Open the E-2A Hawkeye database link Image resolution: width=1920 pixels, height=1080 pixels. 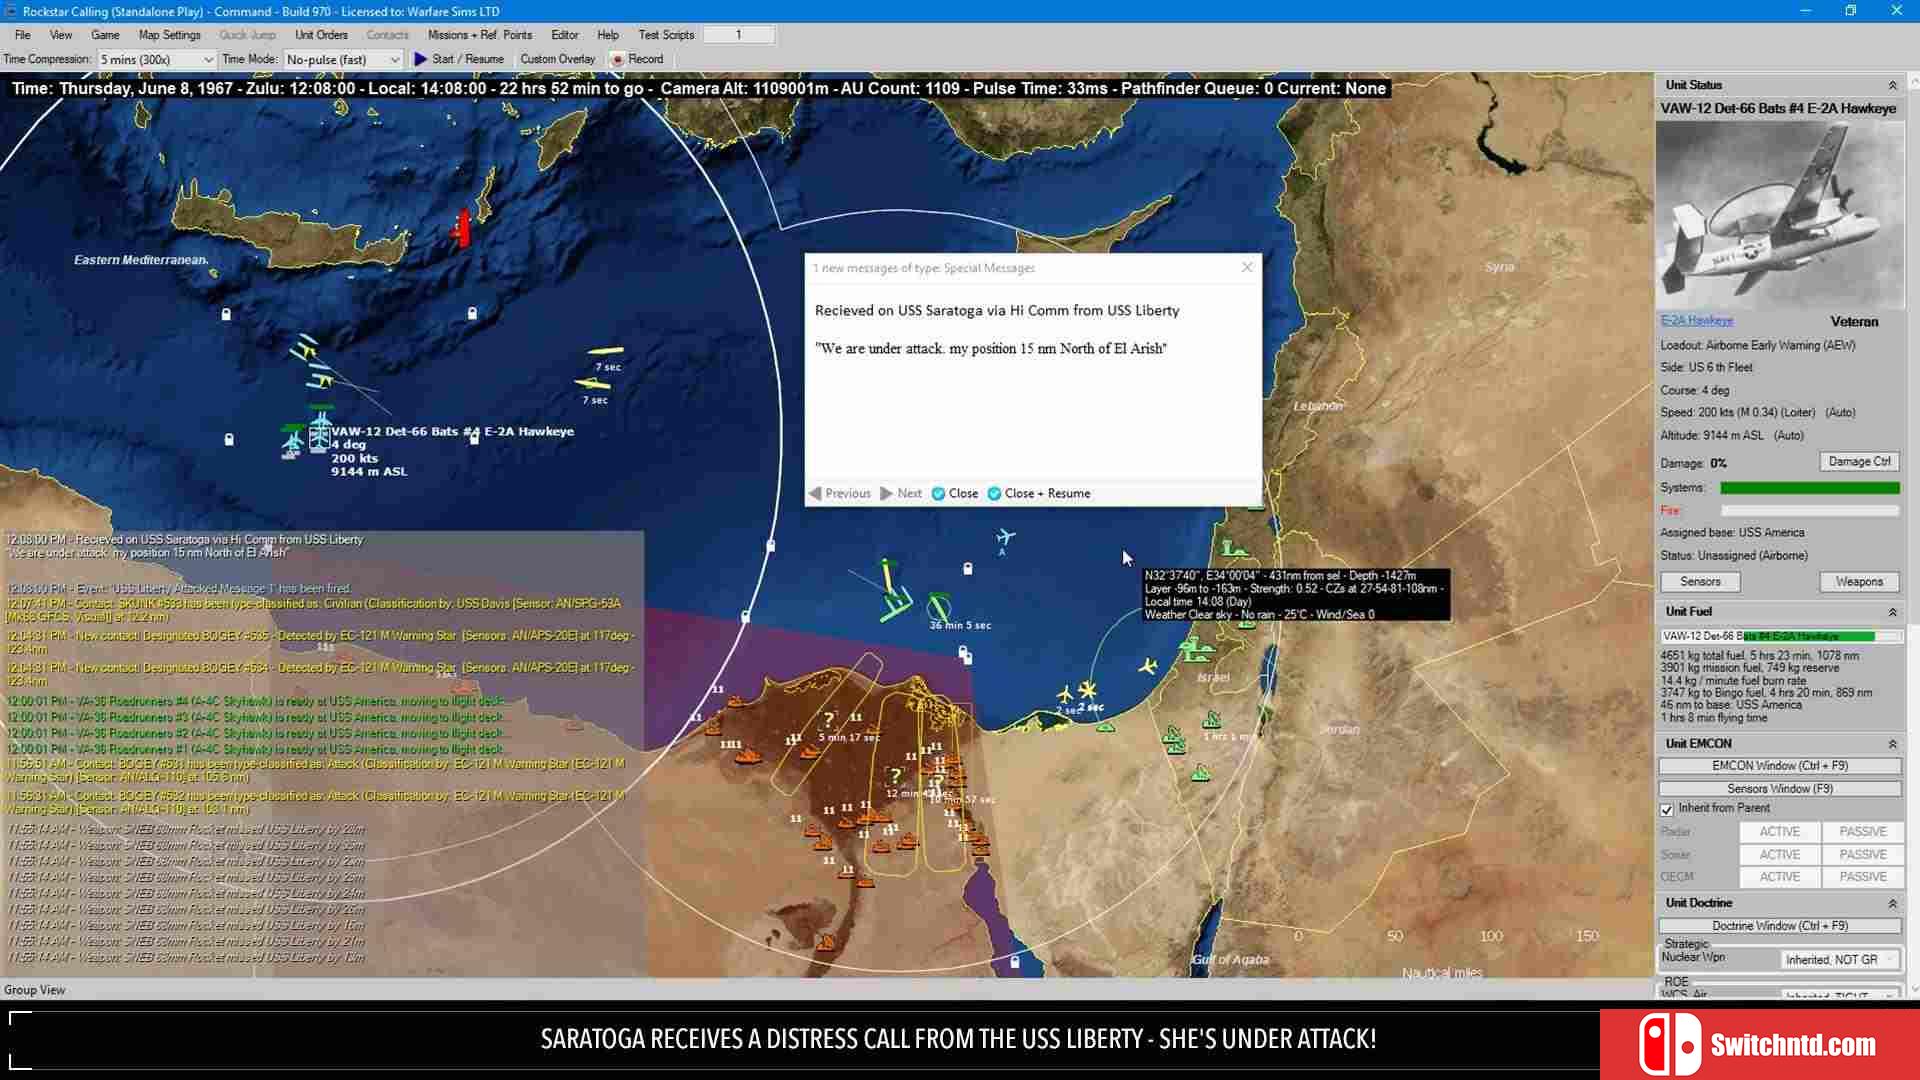click(1696, 320)
